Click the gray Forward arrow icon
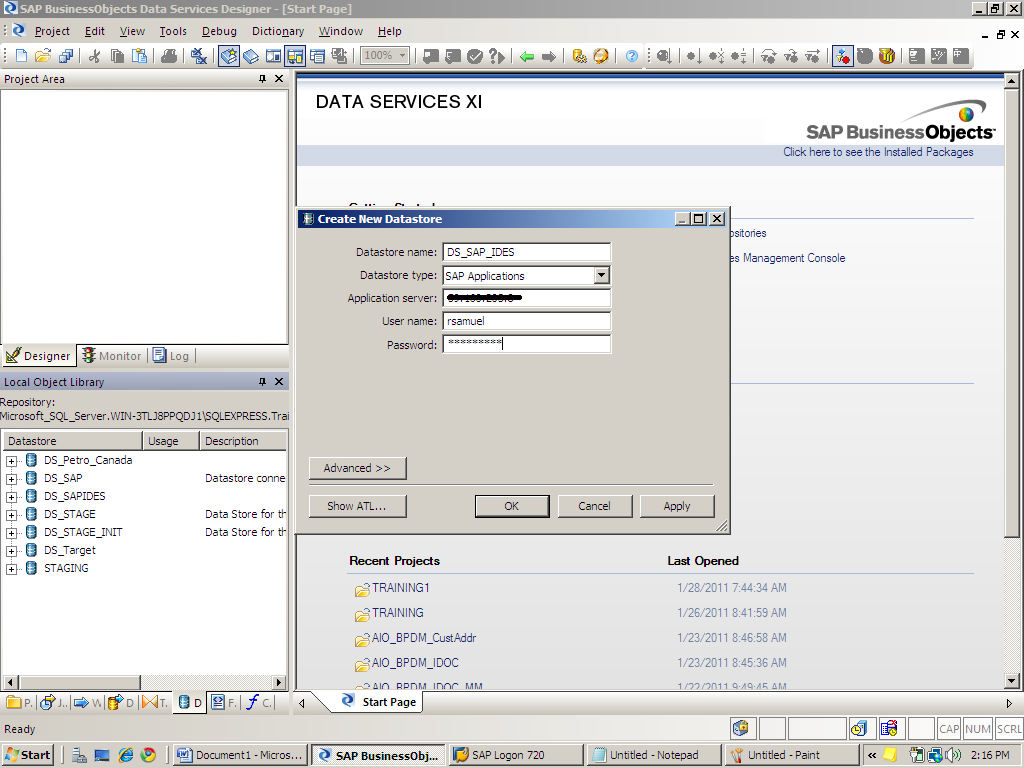The image size is (1024, 768). tap(549, 57)
